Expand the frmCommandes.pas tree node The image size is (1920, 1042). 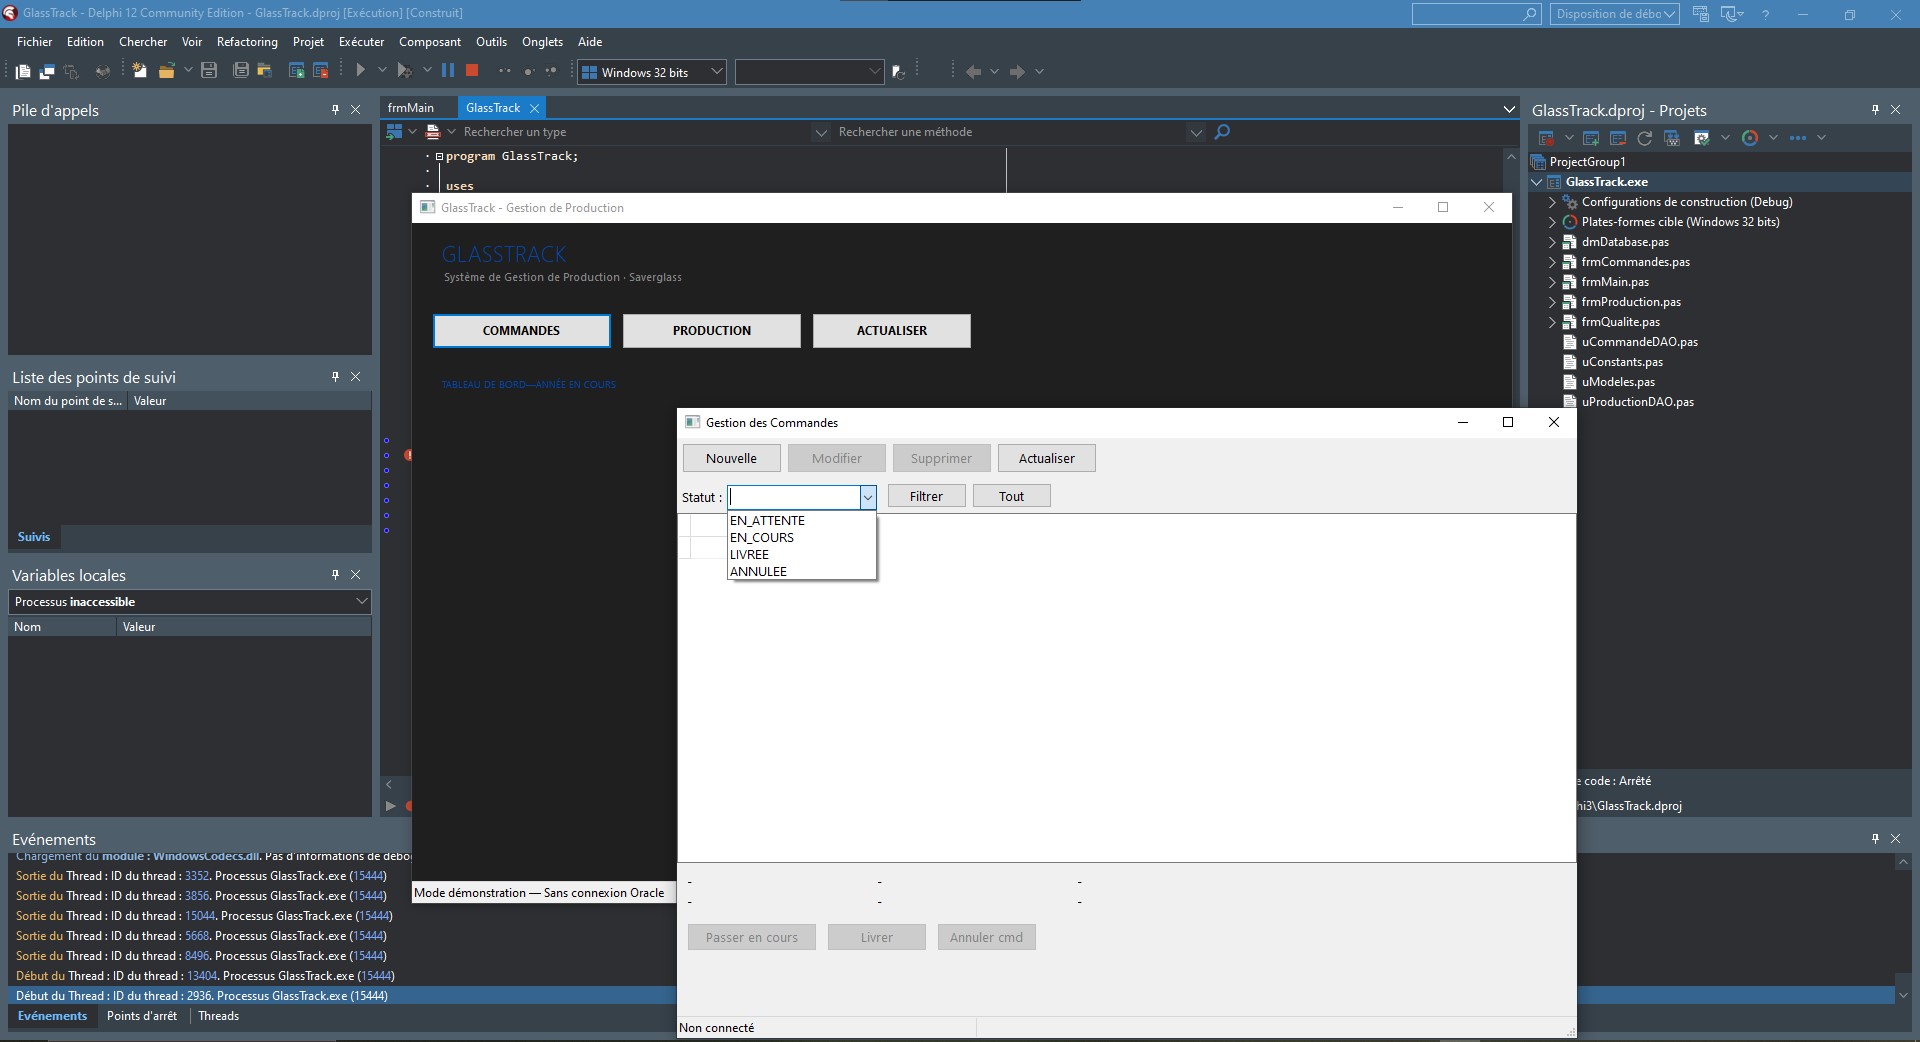pos(1552,262)
